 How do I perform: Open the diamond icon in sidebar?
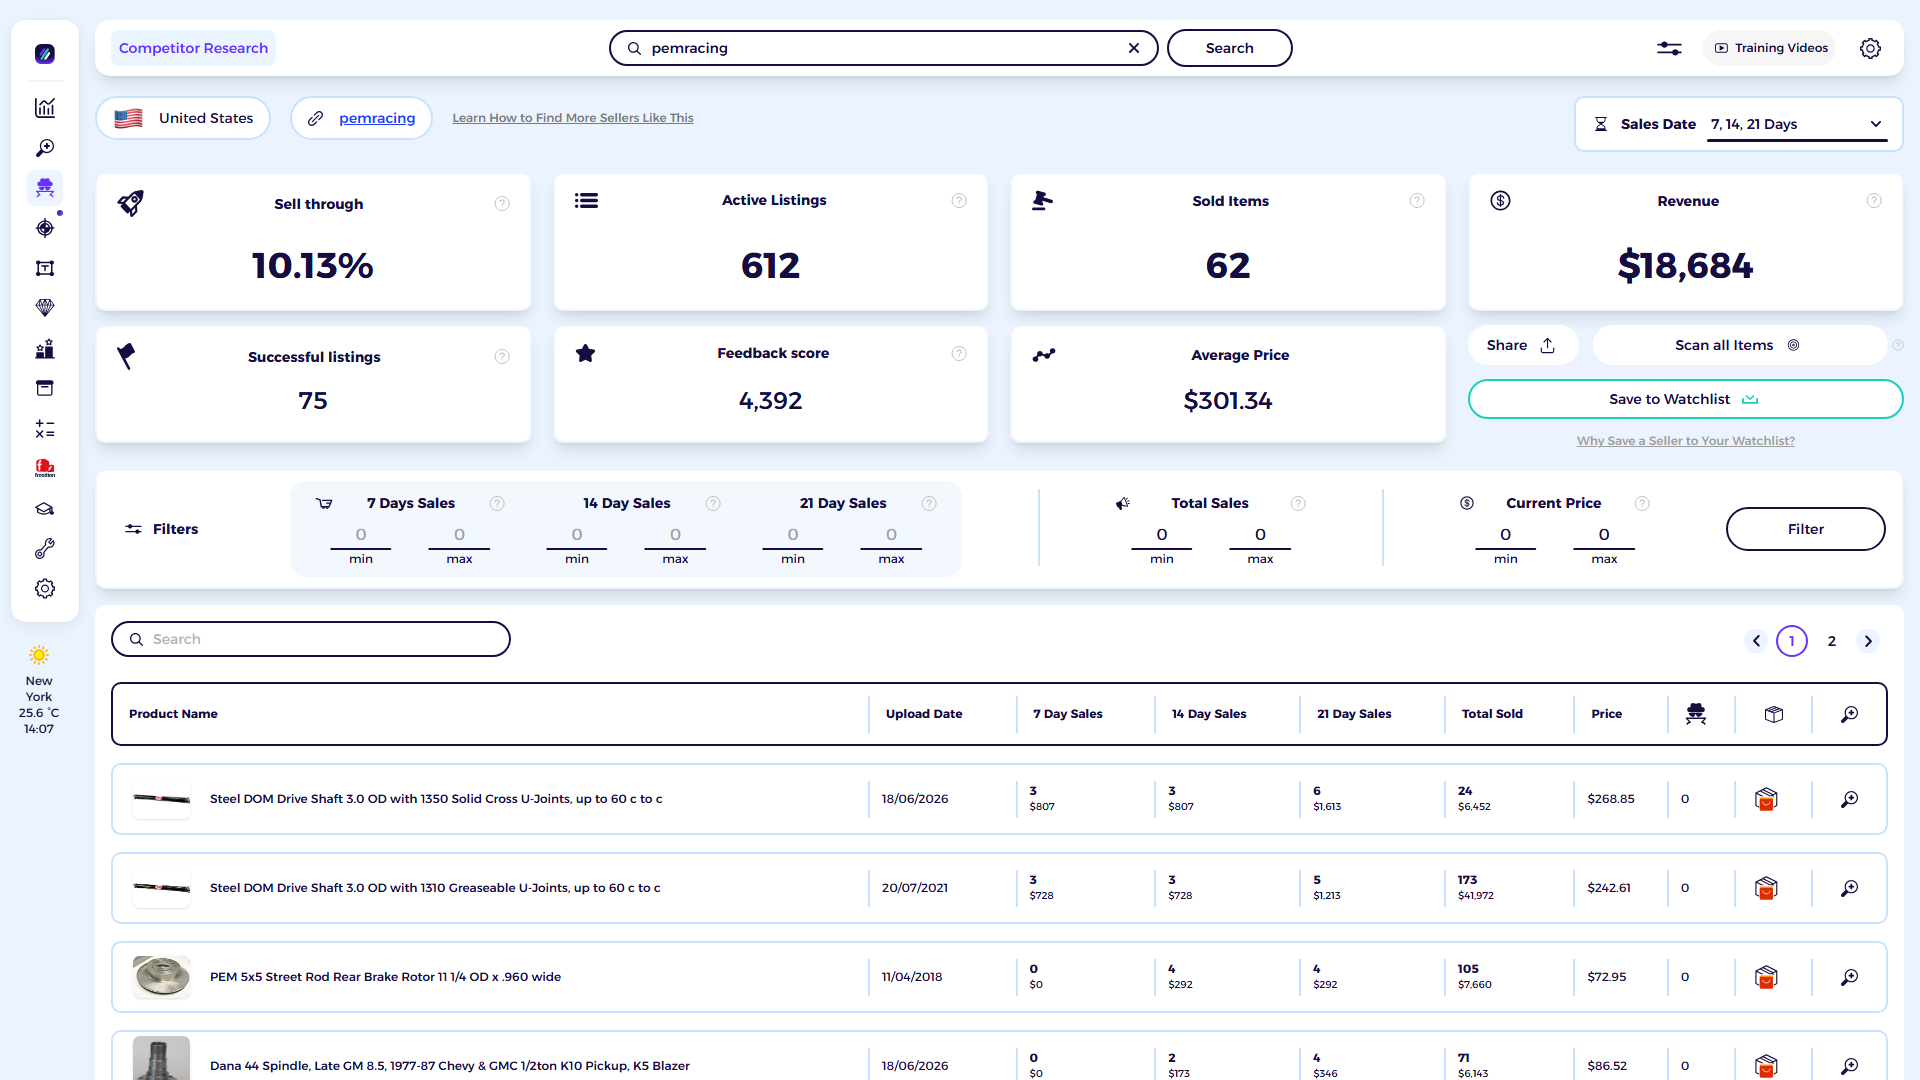45,308
